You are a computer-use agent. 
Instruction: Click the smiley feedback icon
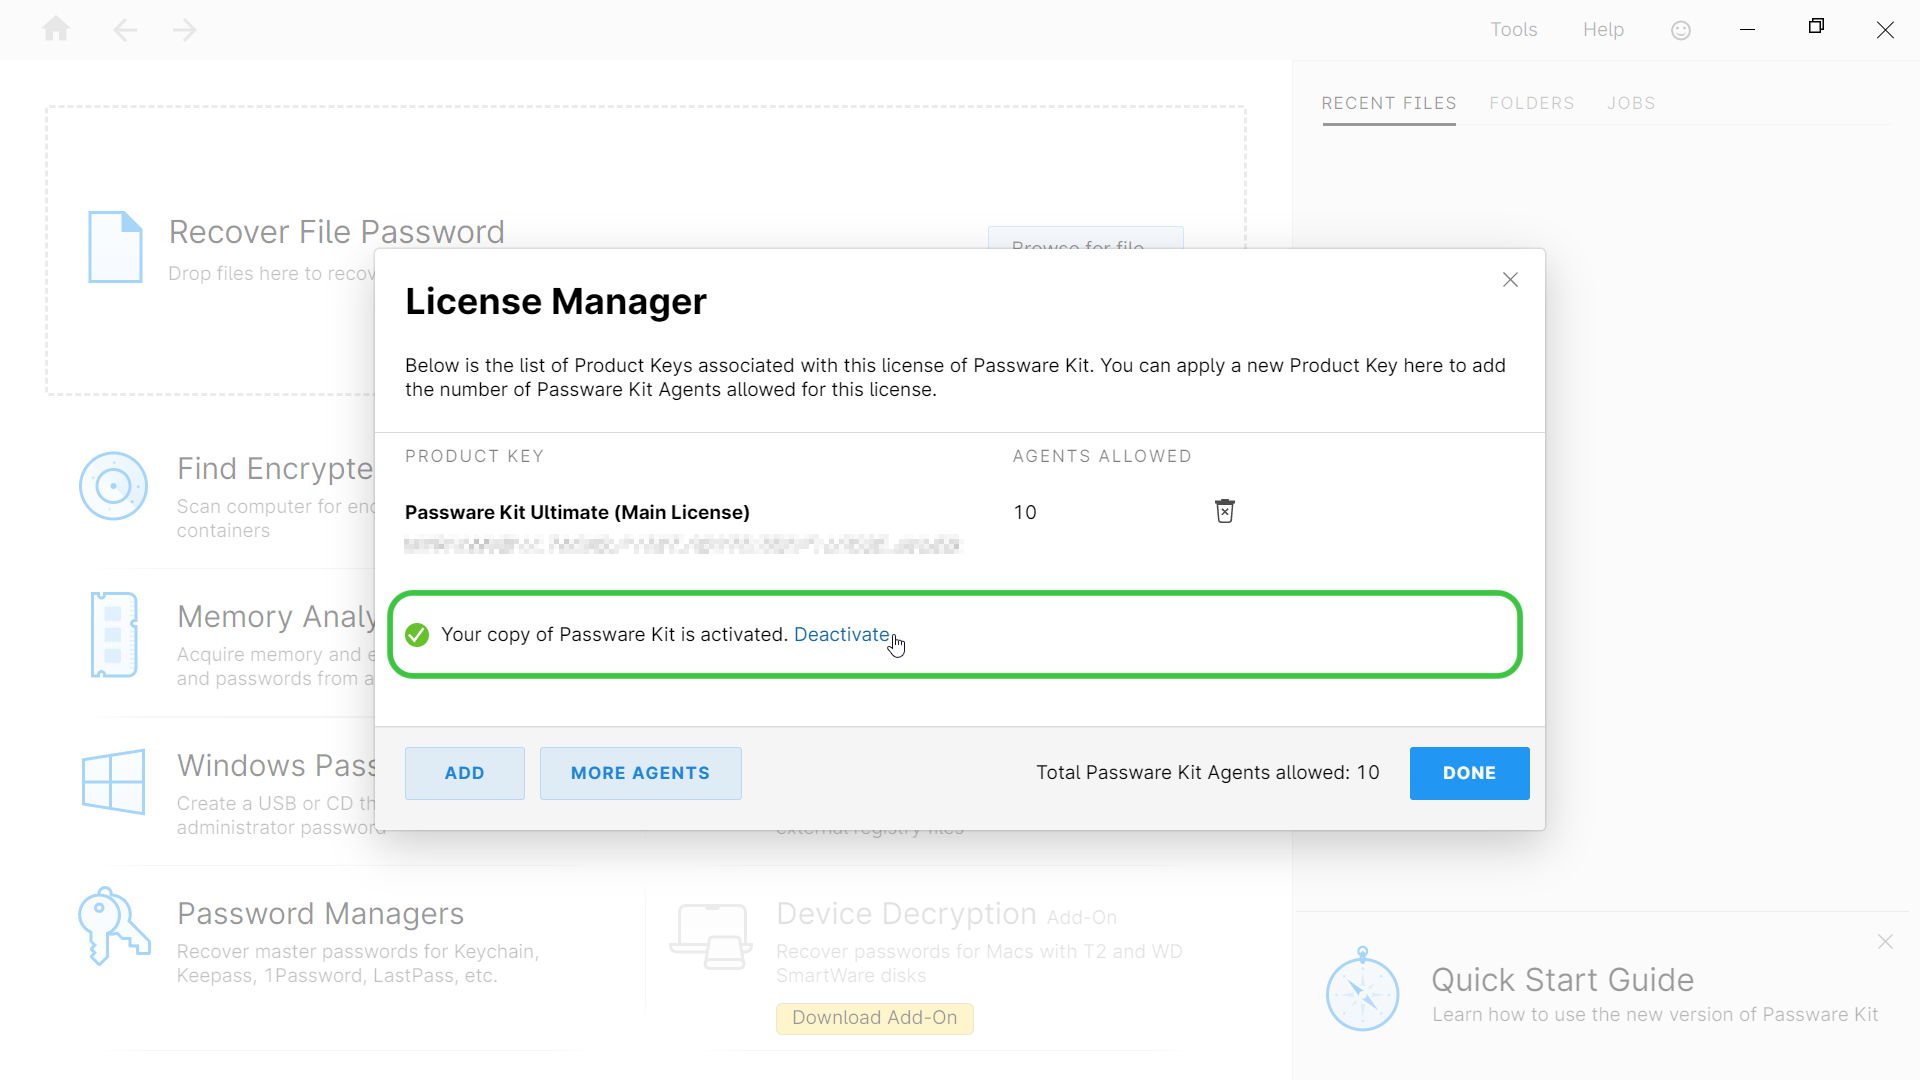coord(1681,30)
